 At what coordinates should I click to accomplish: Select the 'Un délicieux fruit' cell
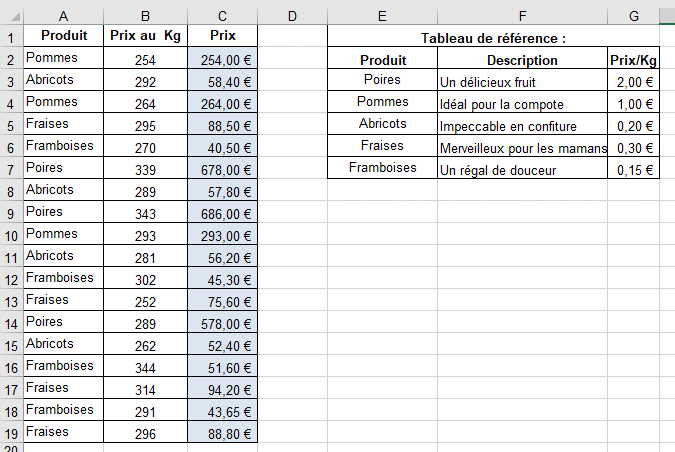click(522, 82)
